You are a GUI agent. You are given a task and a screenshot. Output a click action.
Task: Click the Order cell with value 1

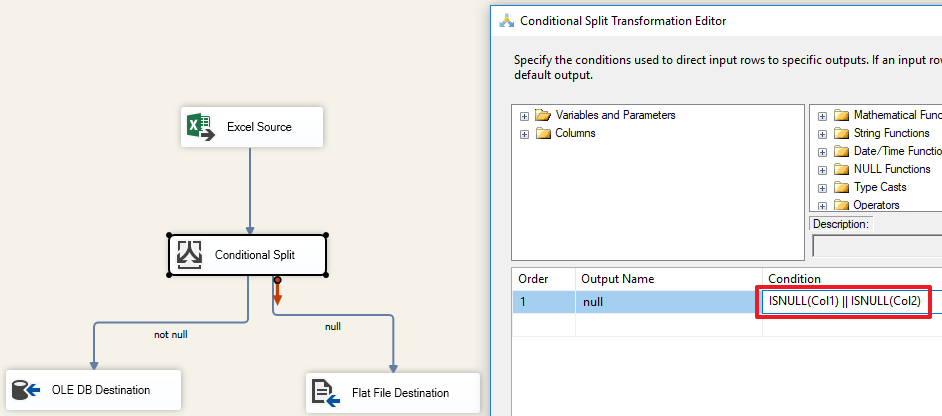[x=541, y=300]
